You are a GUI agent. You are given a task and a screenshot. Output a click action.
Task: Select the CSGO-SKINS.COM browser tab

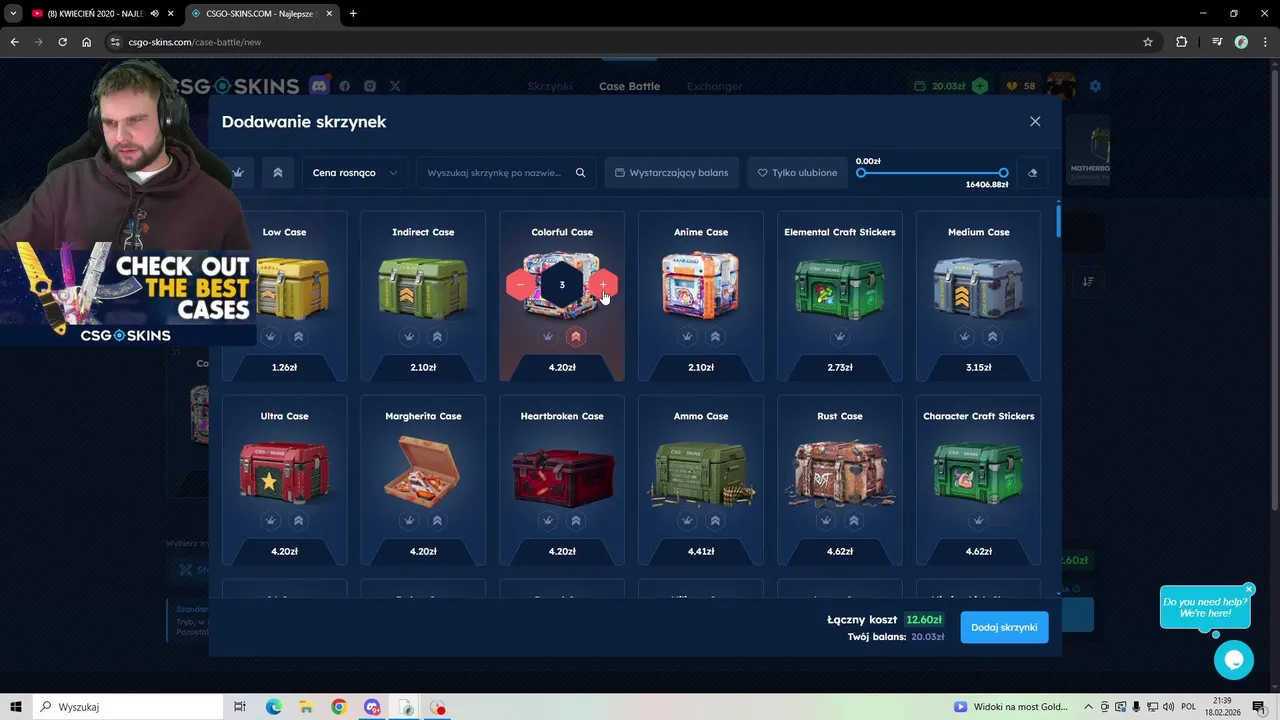[x=262, y=14]
